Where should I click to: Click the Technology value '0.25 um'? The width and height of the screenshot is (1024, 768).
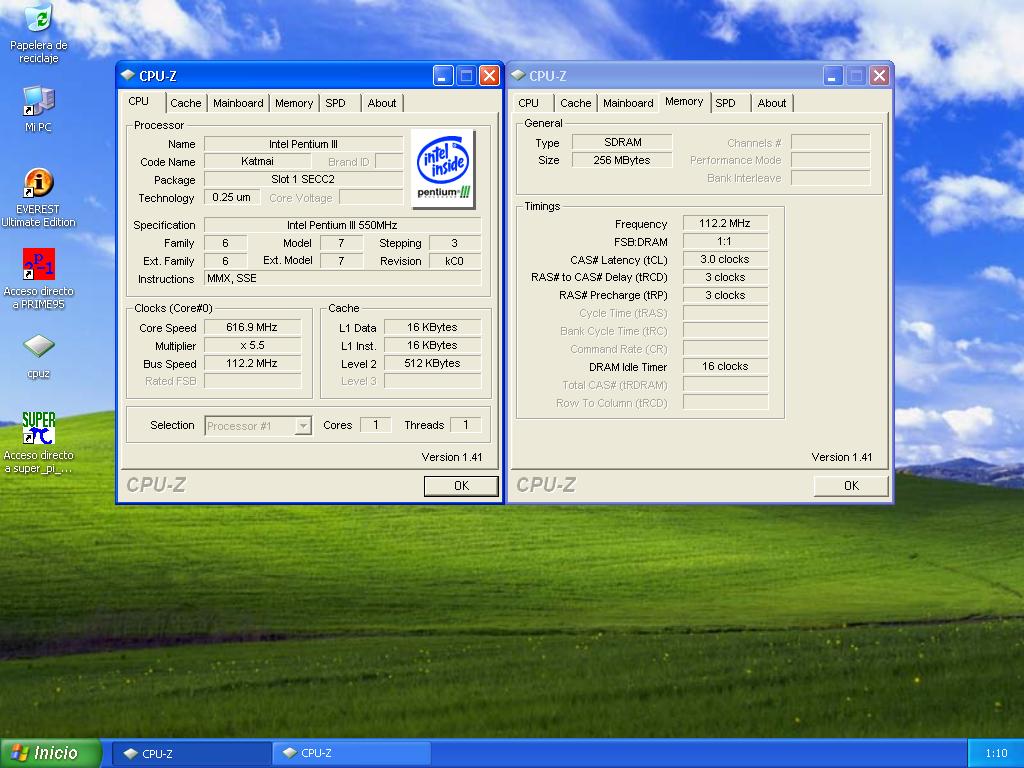(x=232, y=197)
